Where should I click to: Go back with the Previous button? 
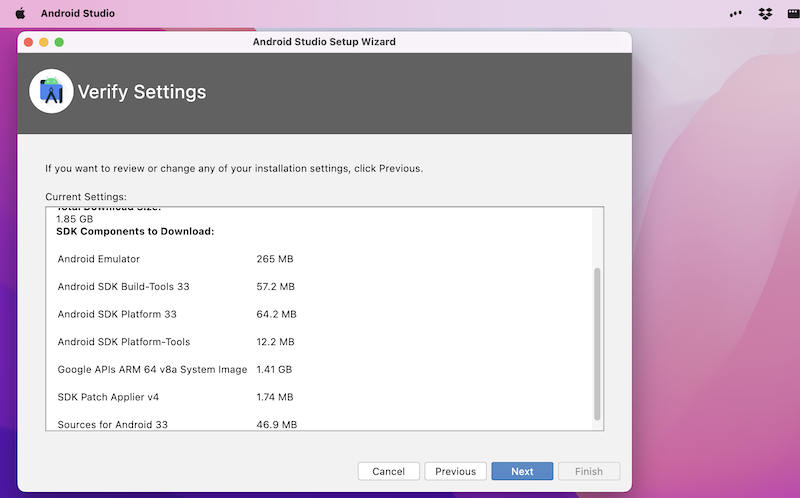[455, 471]
